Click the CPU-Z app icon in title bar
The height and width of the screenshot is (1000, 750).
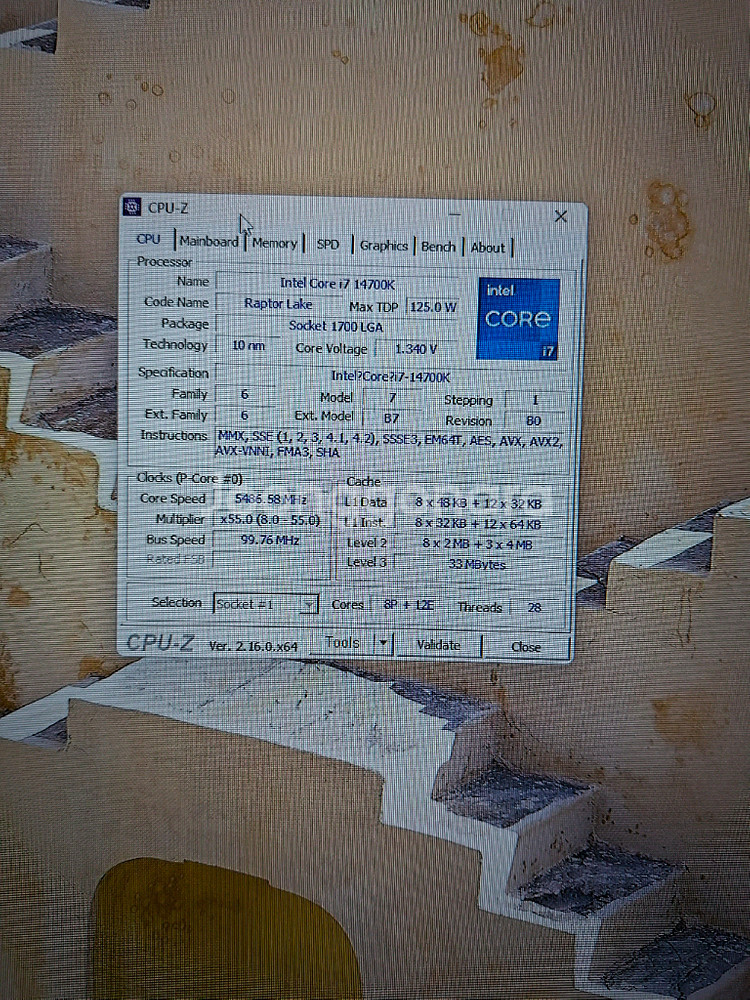pos(132,207)
